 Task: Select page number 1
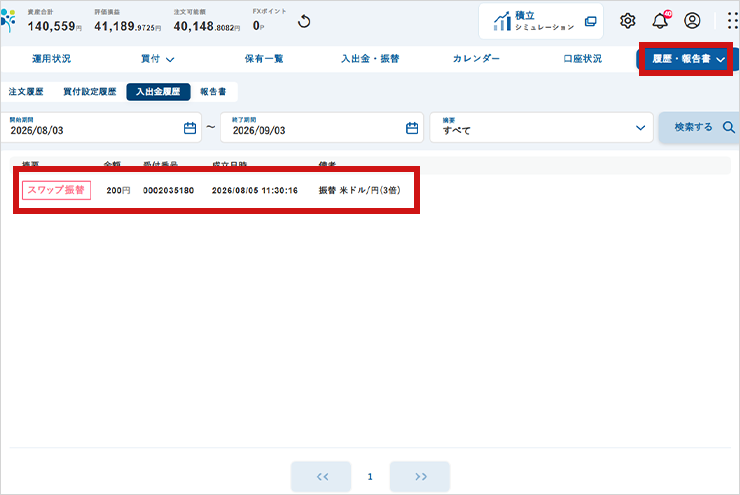pyautogui.click(x=370, y=477)
